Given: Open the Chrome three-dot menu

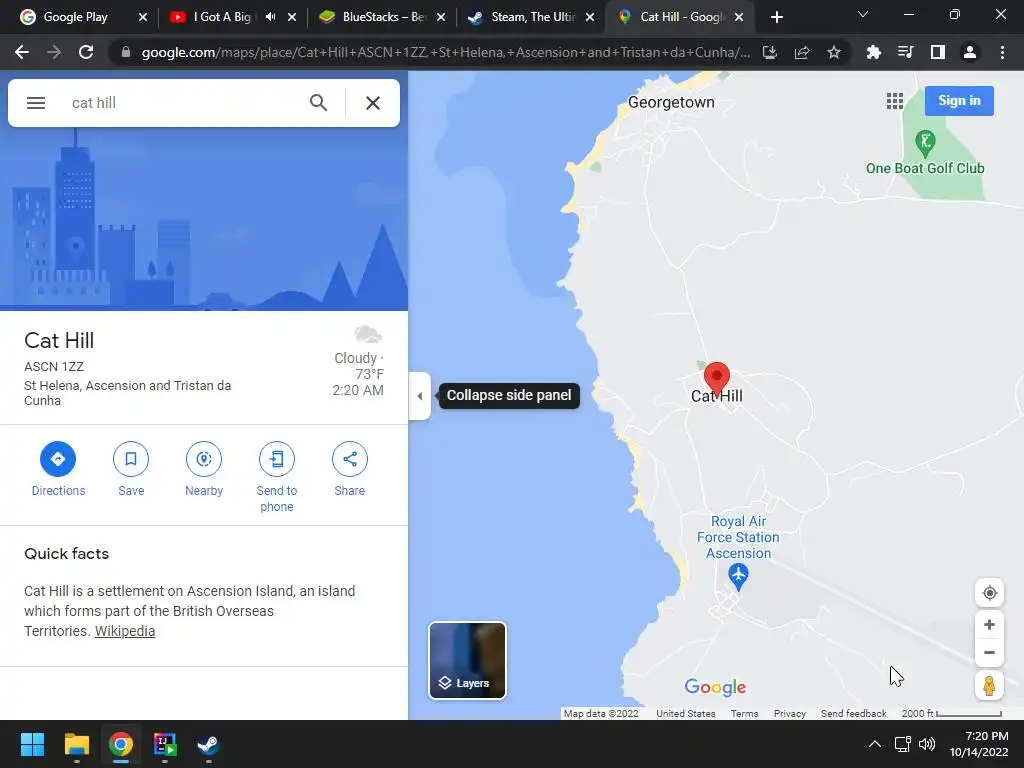Looking at the screenshot, I should pyautogui.click(x=1002, y=52).
